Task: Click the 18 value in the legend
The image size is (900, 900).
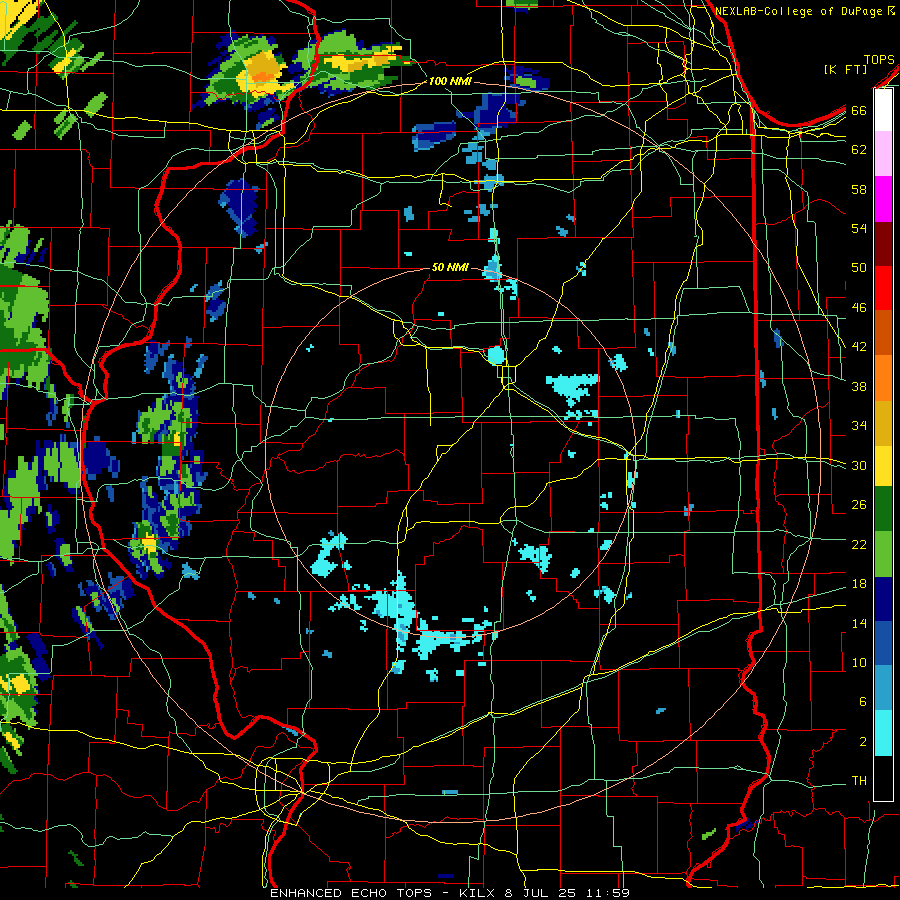Action: click(859, 584)
